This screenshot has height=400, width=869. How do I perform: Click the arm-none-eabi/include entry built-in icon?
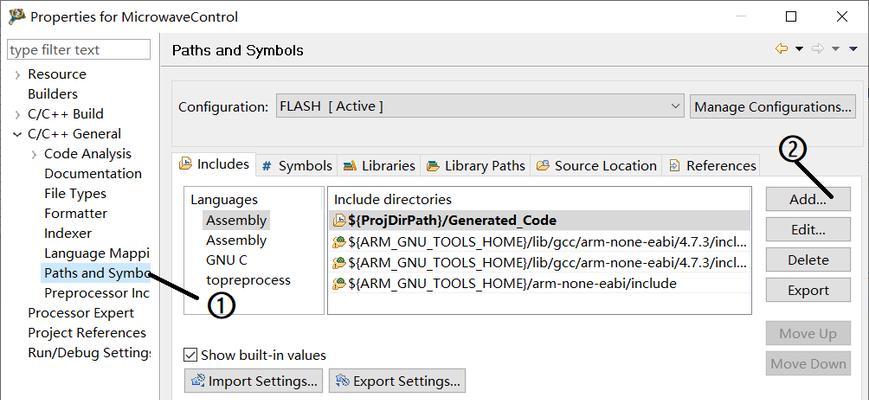[x=339, y=284]
